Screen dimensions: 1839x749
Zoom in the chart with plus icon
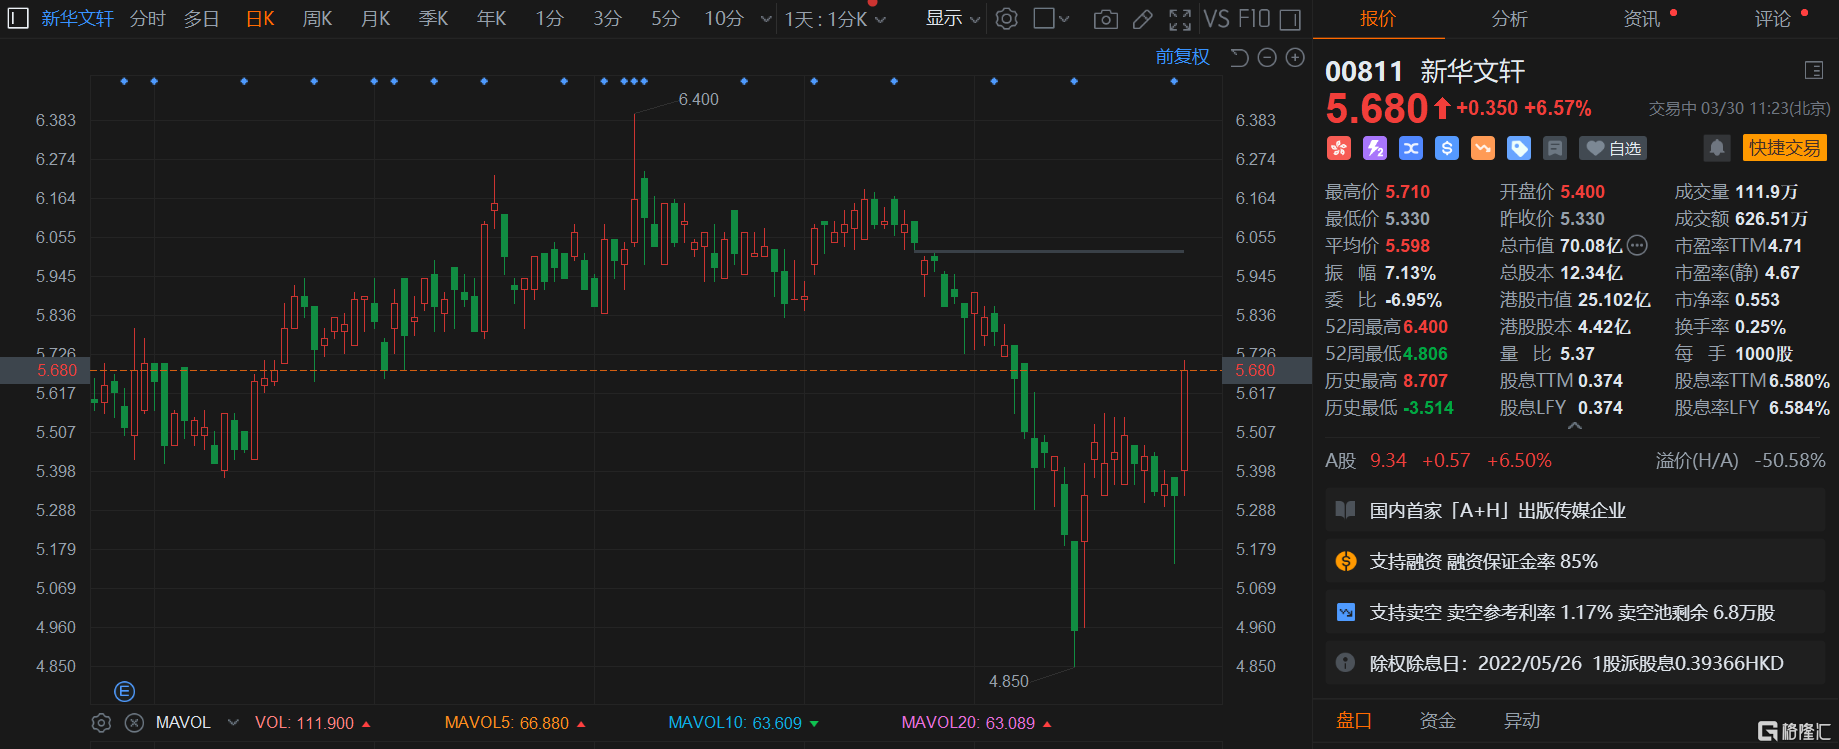tap(1295, 58)
